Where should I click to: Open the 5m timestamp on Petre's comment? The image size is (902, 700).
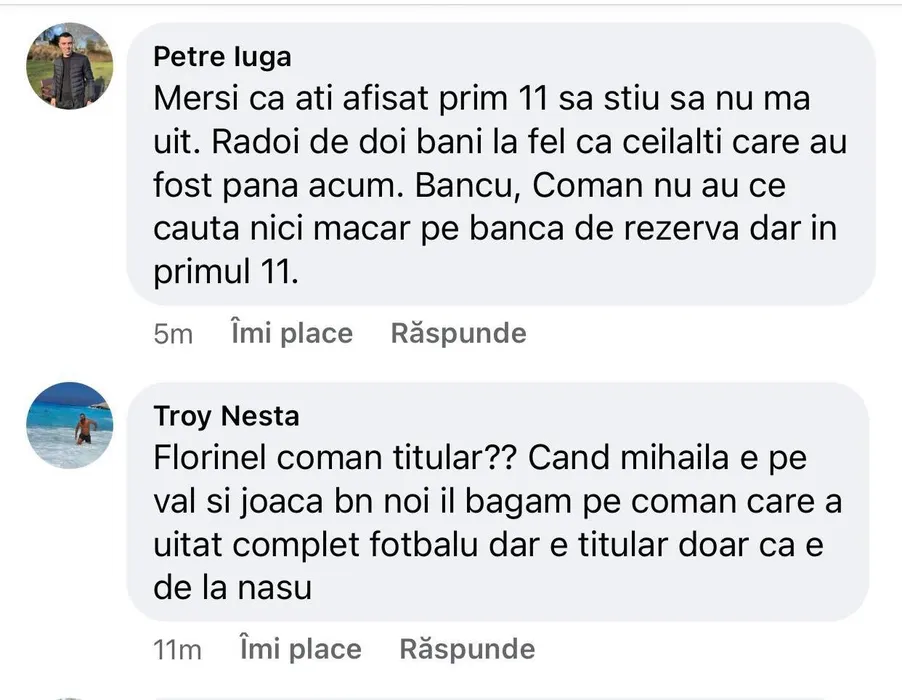173,334
